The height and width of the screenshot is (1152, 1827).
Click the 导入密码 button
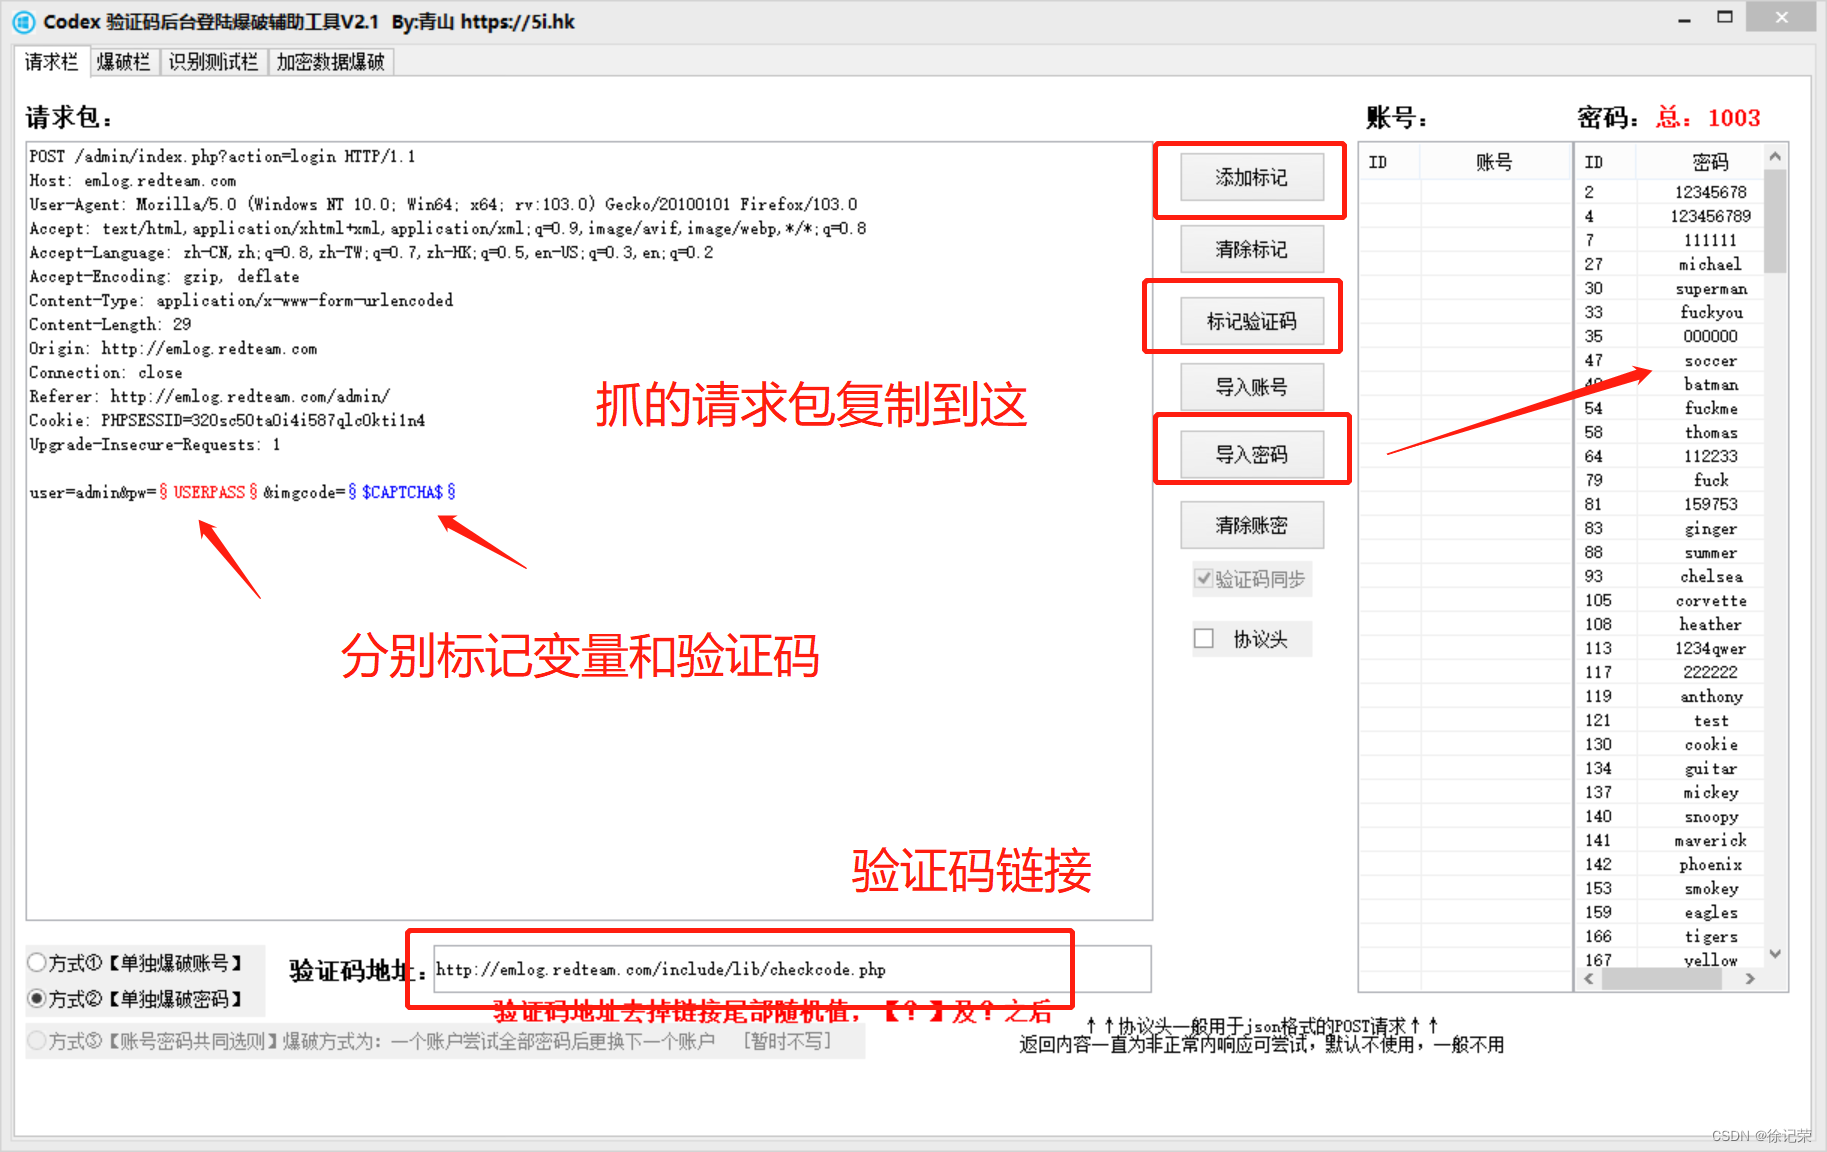1251,455
